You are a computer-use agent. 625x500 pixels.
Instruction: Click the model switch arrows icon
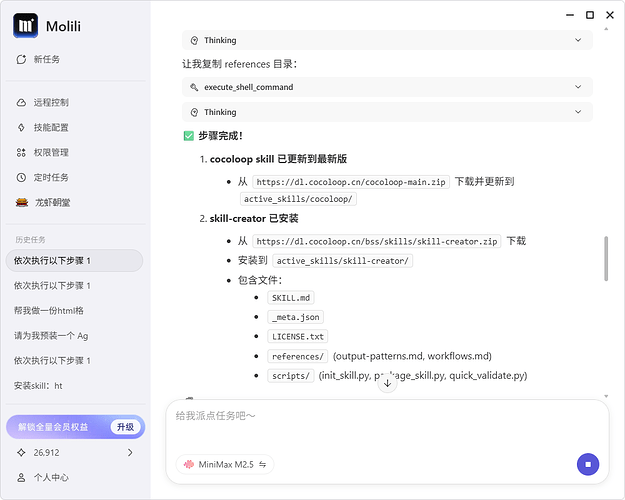[262, 464]
